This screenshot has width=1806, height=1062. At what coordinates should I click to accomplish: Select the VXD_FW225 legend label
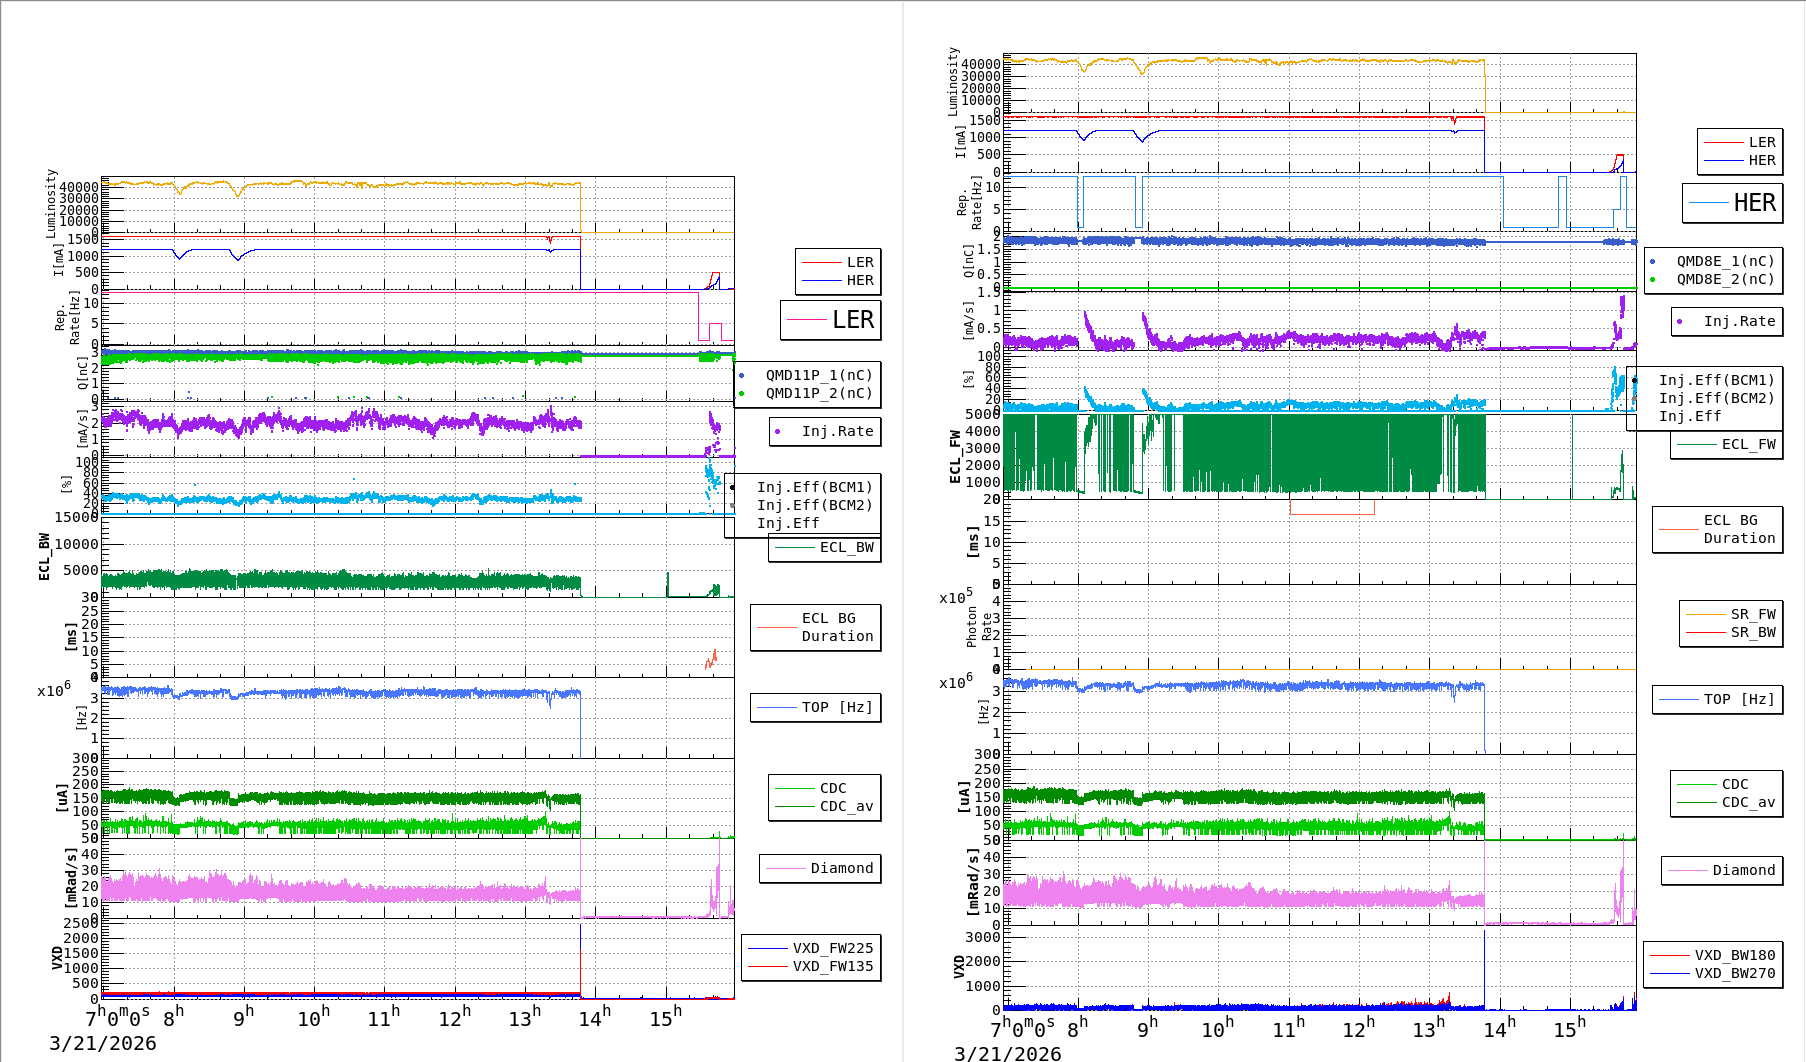(832, 948)
